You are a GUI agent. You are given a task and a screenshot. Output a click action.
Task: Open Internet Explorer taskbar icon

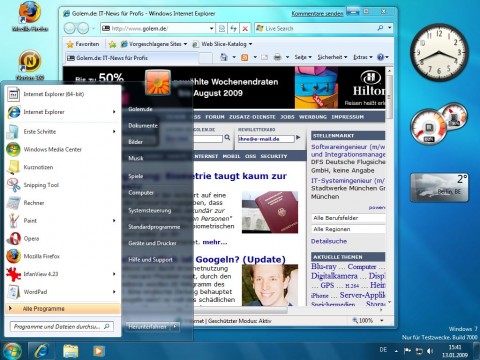pos(41,351)
